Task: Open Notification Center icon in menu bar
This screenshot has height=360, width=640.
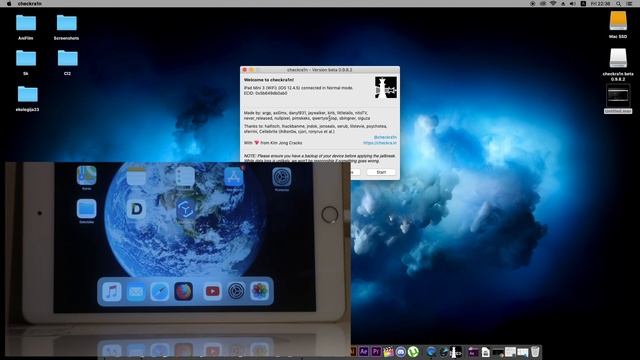Action: [x=629, y=3]
